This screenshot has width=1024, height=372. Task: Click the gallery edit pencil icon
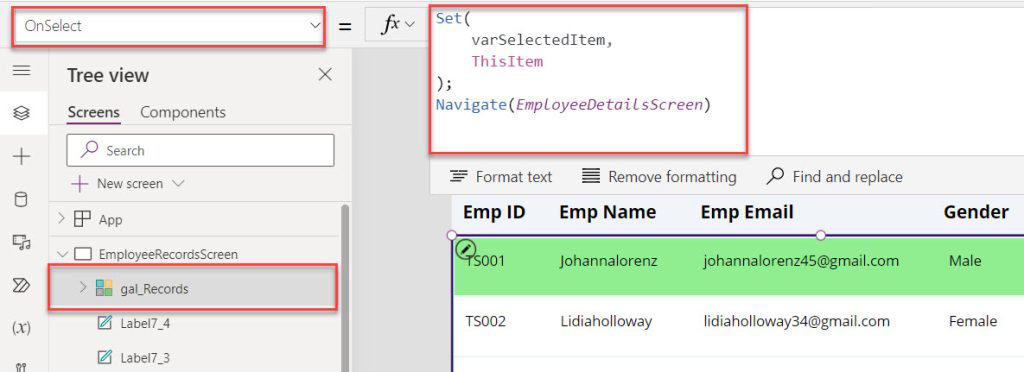466,248
